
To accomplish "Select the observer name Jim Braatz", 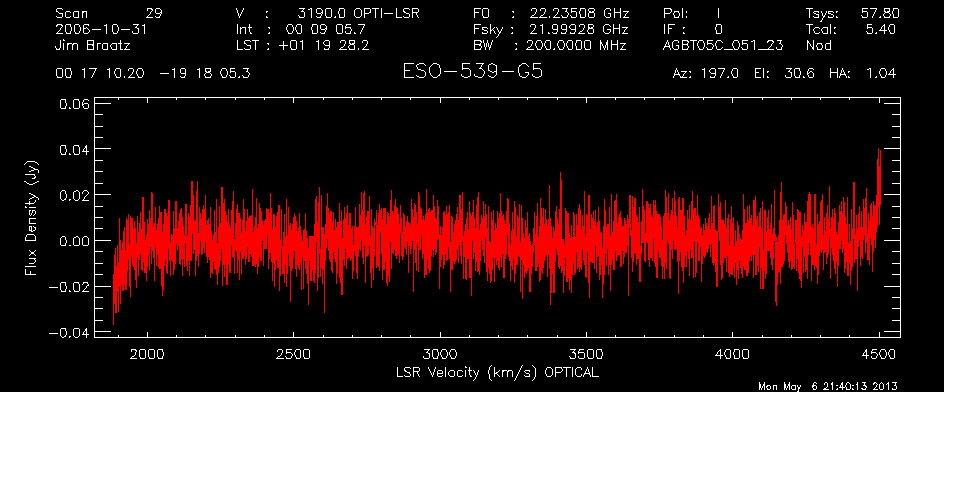I will pos(93,46).
